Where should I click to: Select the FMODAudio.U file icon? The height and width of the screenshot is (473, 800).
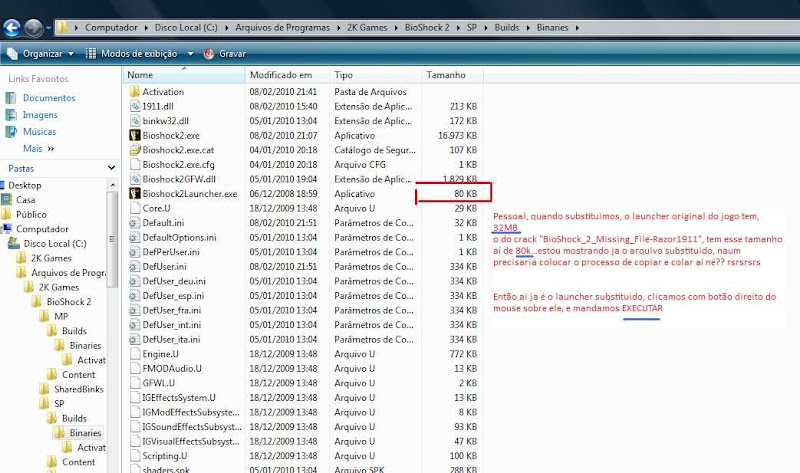point(135,368)
